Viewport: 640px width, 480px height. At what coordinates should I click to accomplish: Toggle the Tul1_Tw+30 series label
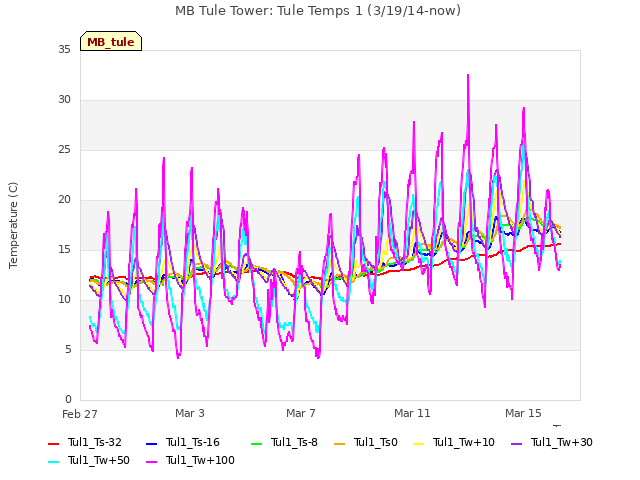(x=562, y=442)
